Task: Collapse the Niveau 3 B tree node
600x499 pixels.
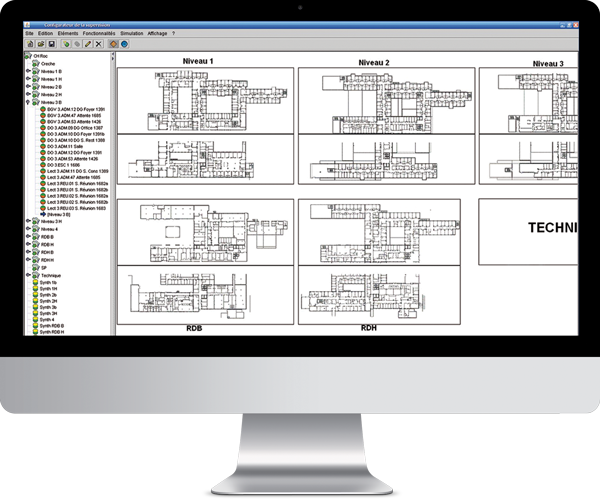Action: tap(28, 102)
